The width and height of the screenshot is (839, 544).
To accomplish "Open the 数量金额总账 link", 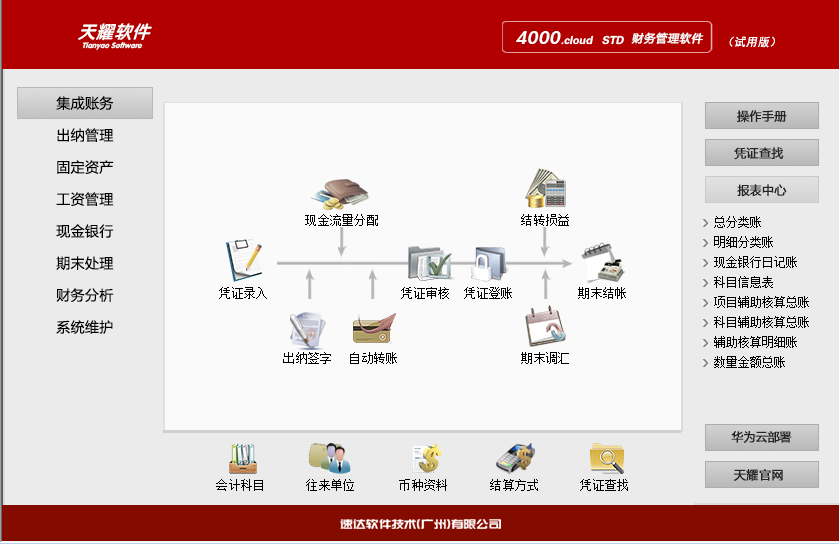I will [749, 362].
